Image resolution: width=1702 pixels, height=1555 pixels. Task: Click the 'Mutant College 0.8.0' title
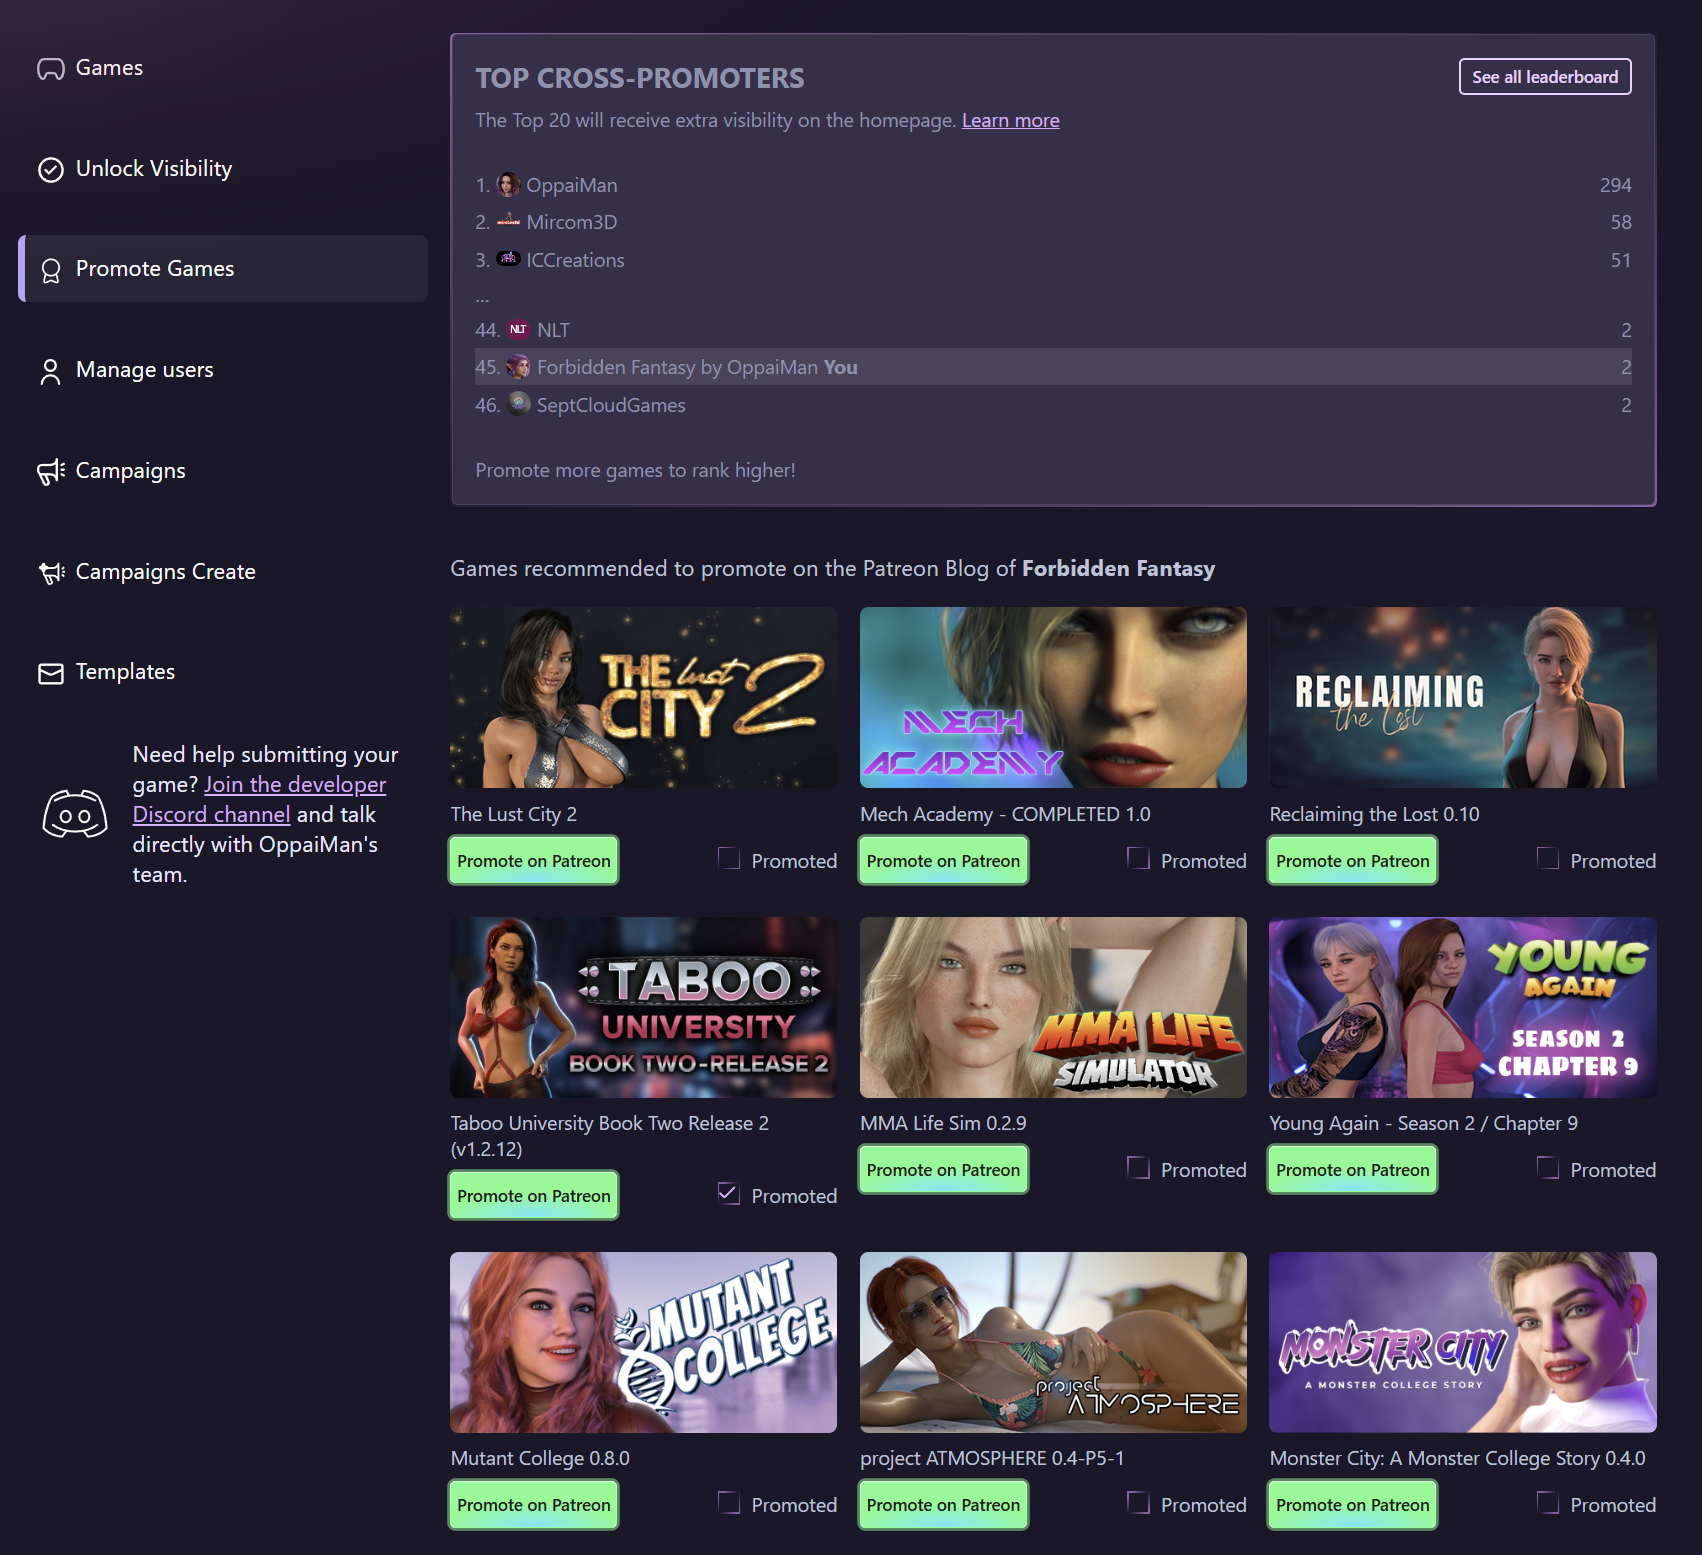540,1459
